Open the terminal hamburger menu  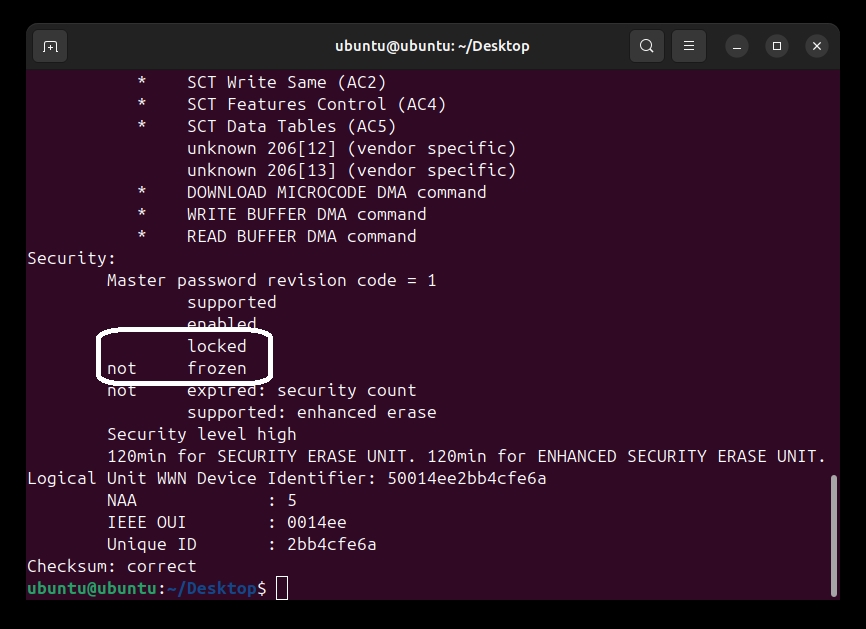coord(689,46)
